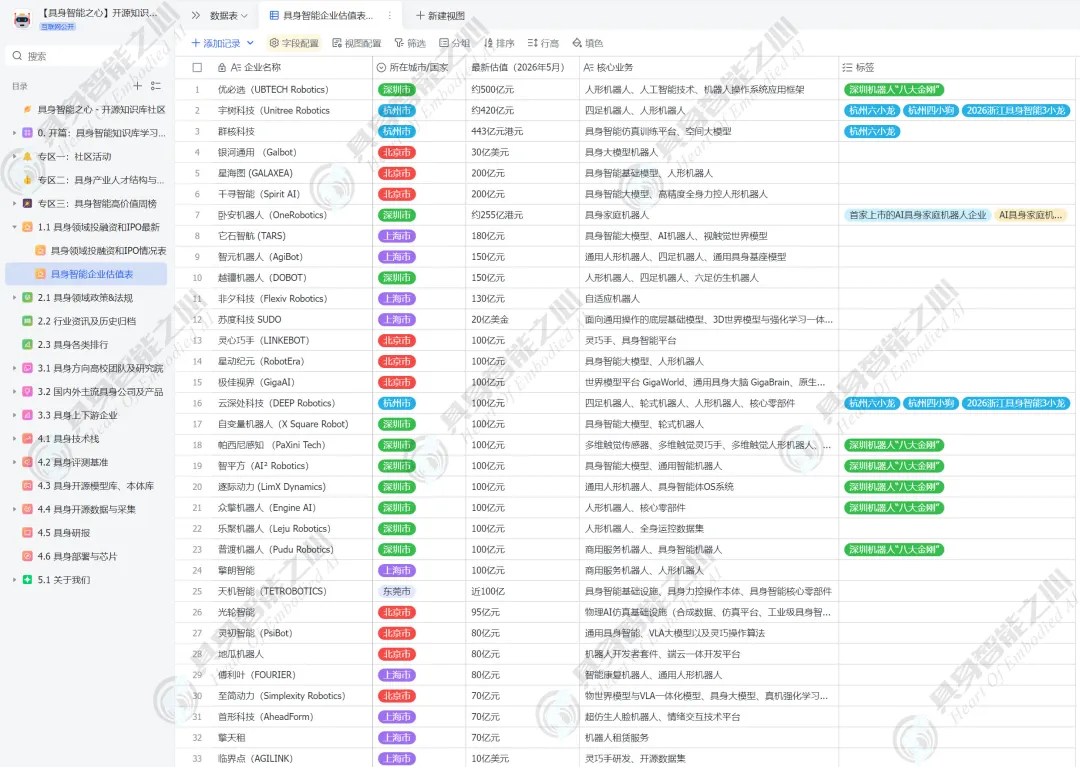Click the single-select icon in the 所在城市/国家 header
The width and height of the screenshot is (1080, 767).
(x=381, y=67)
